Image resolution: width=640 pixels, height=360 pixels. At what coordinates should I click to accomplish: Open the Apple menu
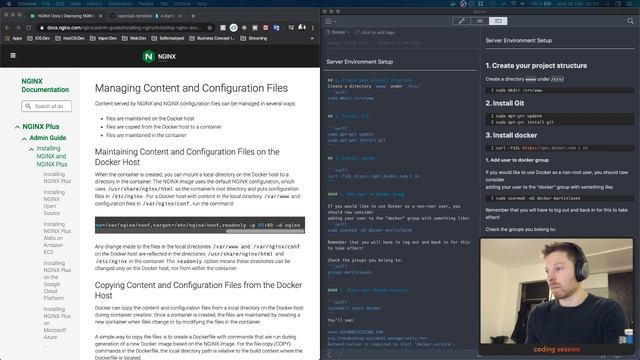pyautogui.click(x=9, y=4)
